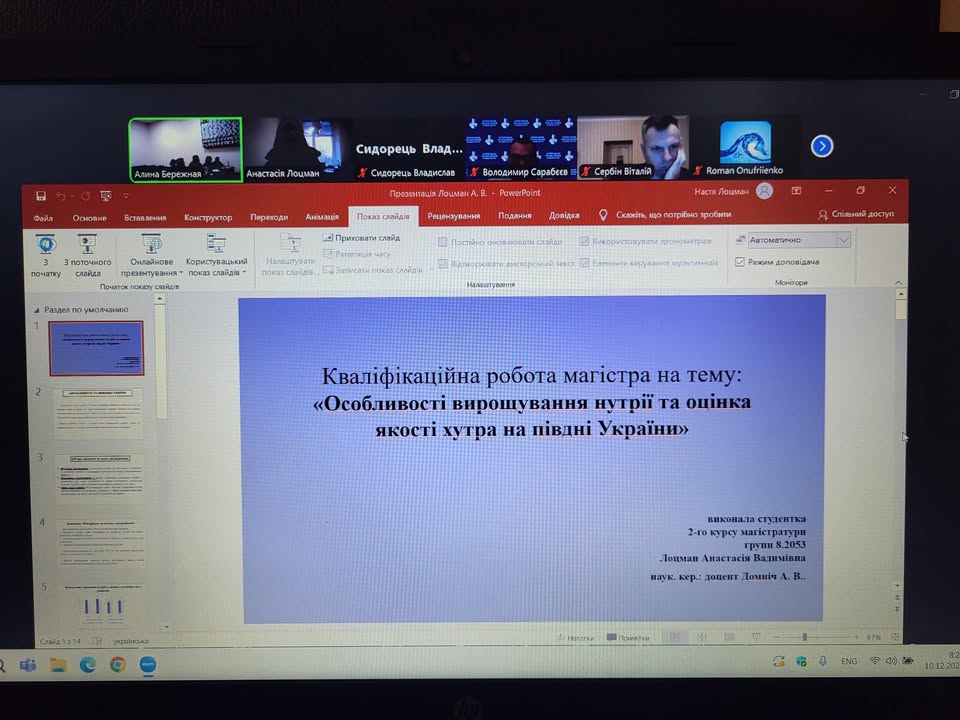Open Ribbon Display Options icon in title bar
This screenshot has height=720, width=960.
[x=796, y=191]
